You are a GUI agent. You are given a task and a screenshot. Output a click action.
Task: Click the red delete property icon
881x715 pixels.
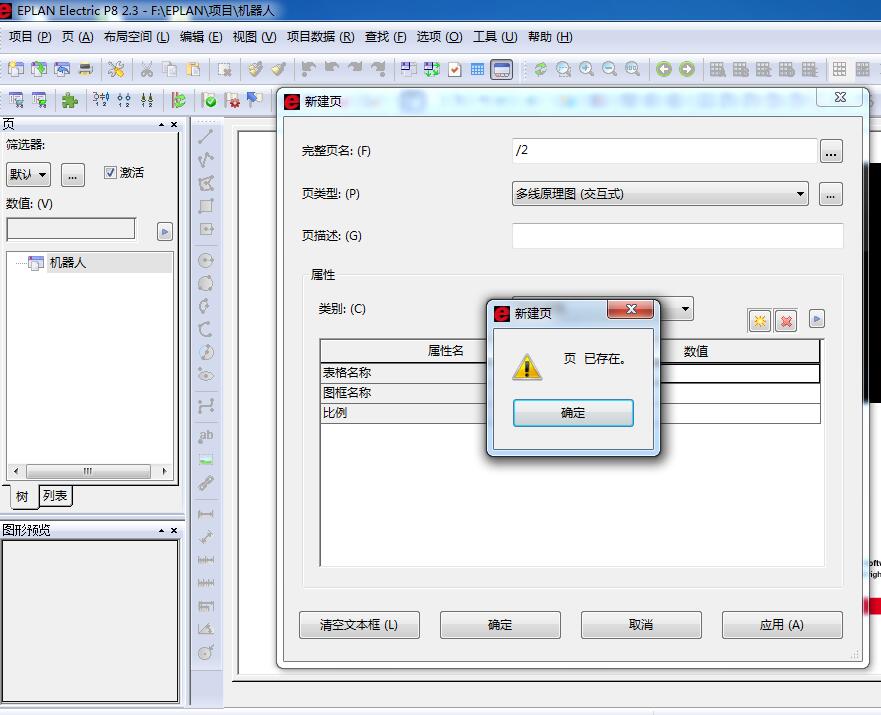pyautogui.click(x=786, y=320)
